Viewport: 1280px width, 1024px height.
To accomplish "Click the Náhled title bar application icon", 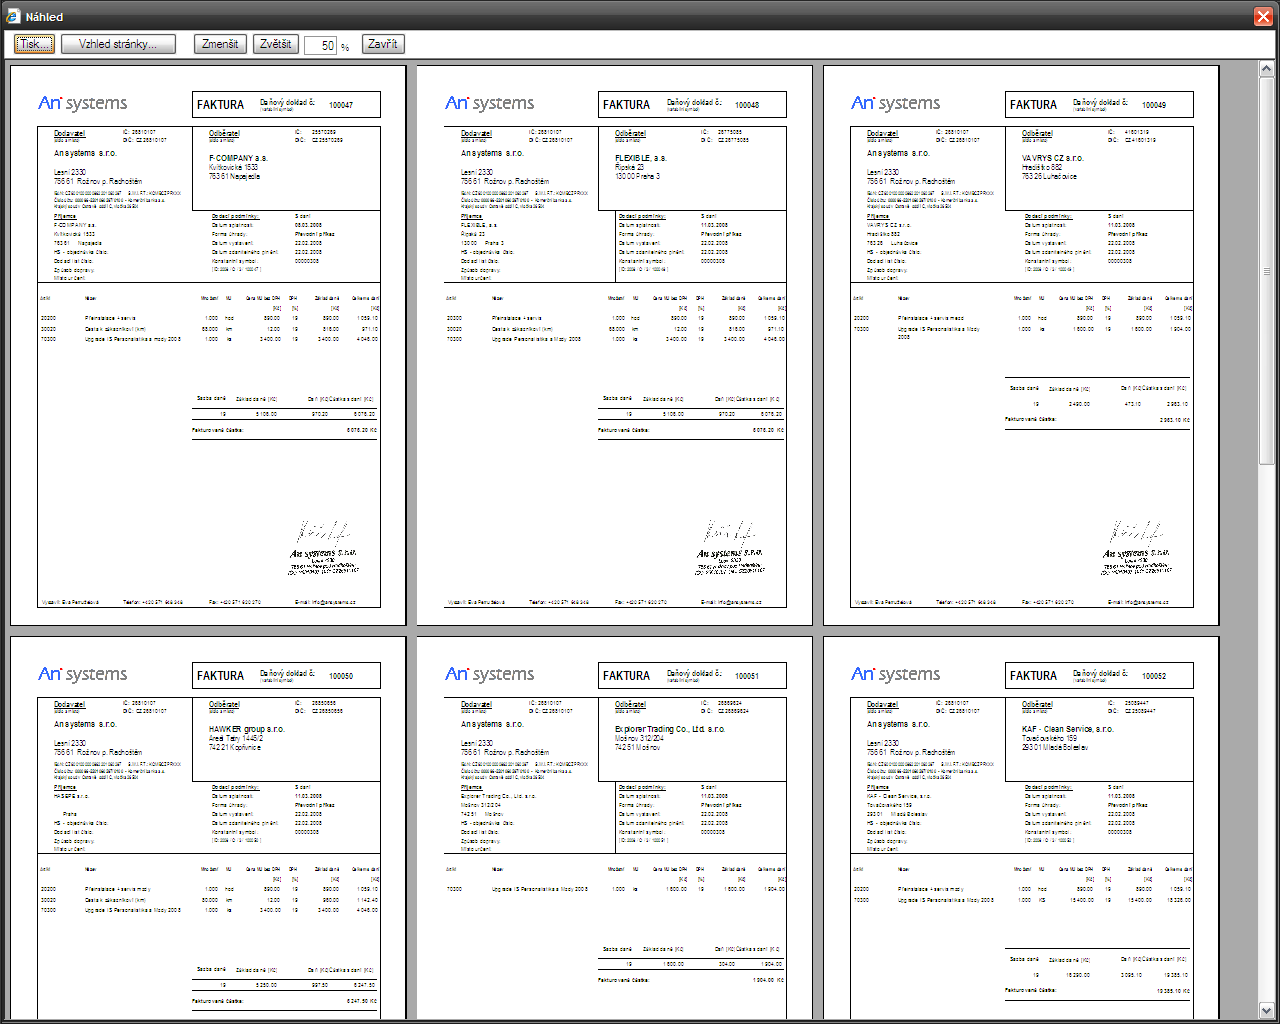I will (13, 16).
